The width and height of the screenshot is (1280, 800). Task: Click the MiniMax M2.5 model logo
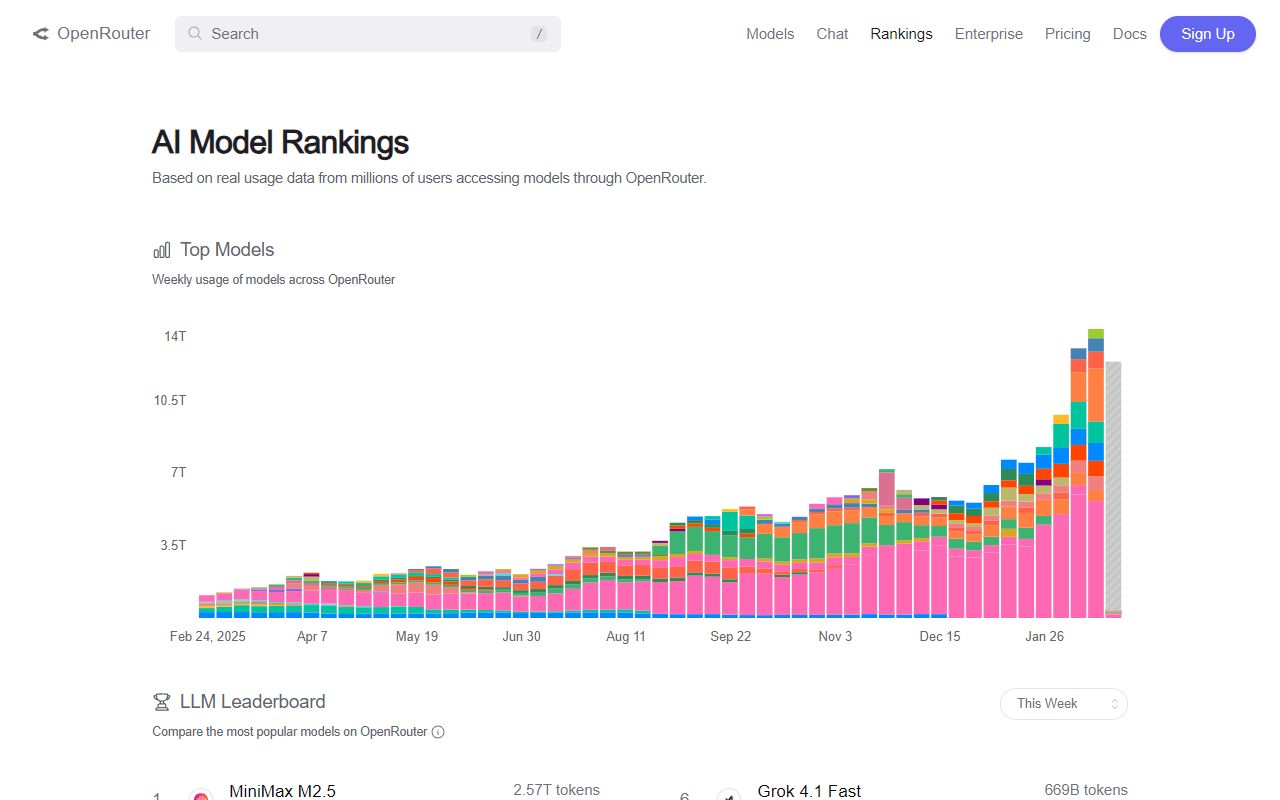pyautogui.click(x=201, y=793)
